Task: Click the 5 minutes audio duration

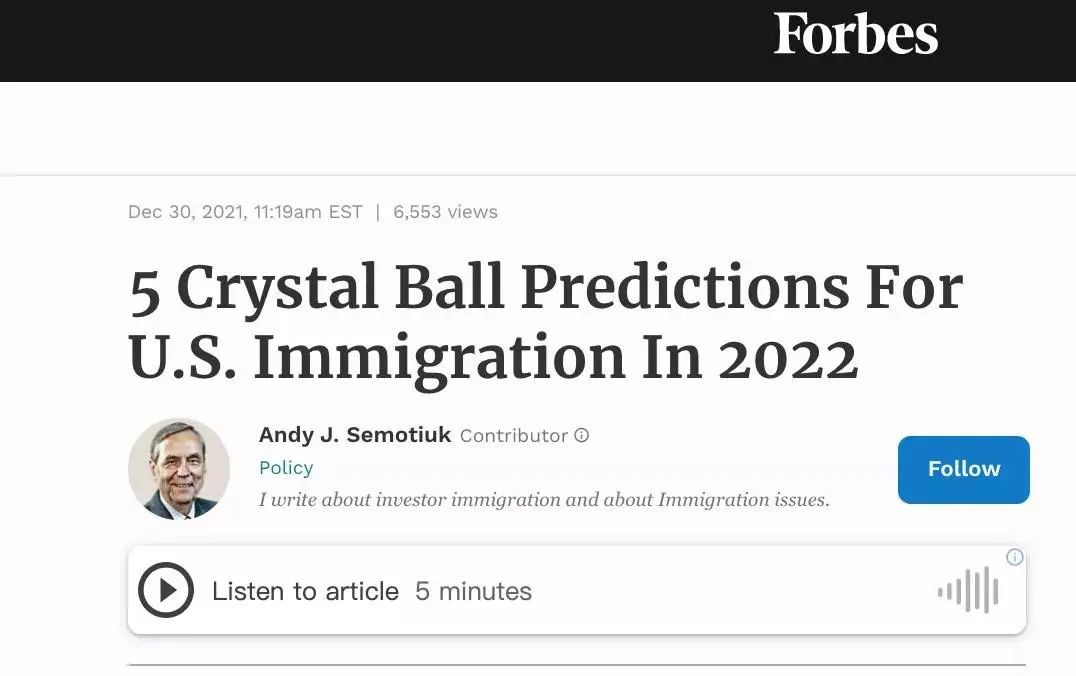Action: (x=473, y=591)
